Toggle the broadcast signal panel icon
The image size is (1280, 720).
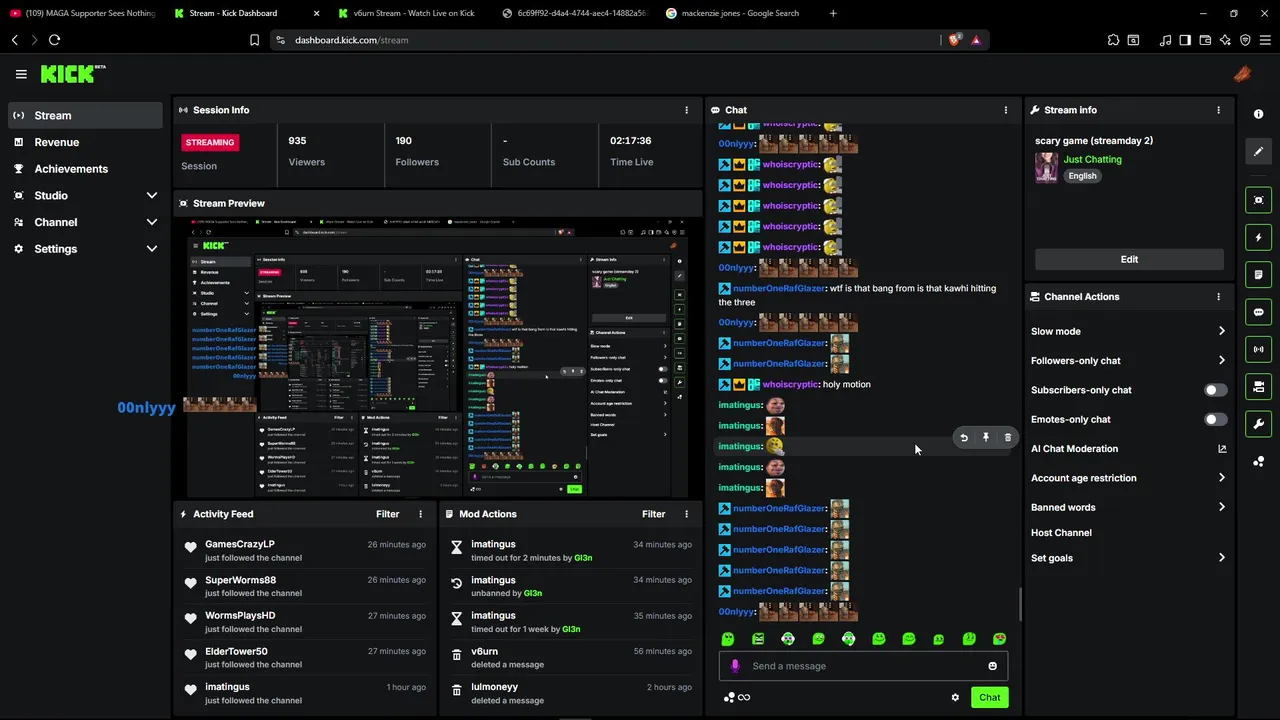tap(1258, 349)
